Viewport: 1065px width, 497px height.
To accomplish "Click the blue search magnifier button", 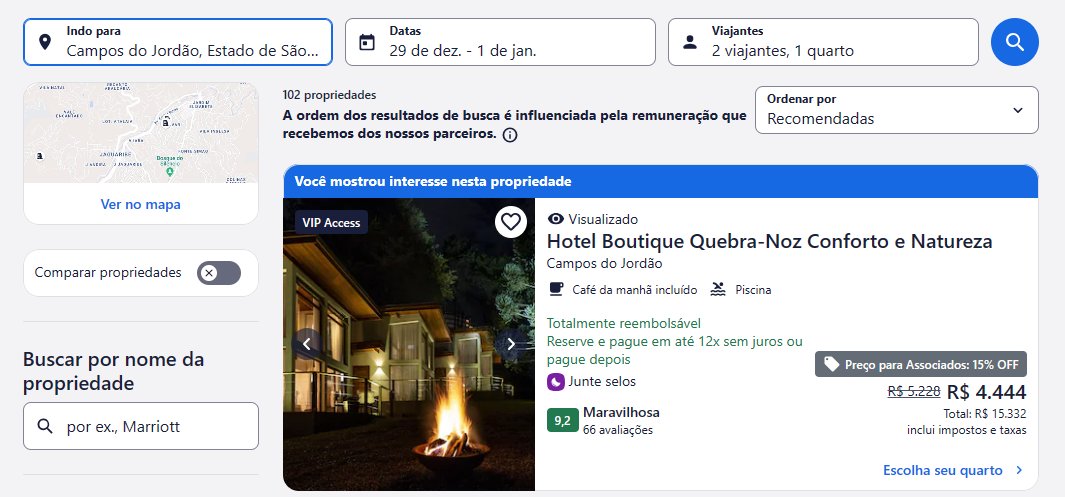I will 1014,42.
